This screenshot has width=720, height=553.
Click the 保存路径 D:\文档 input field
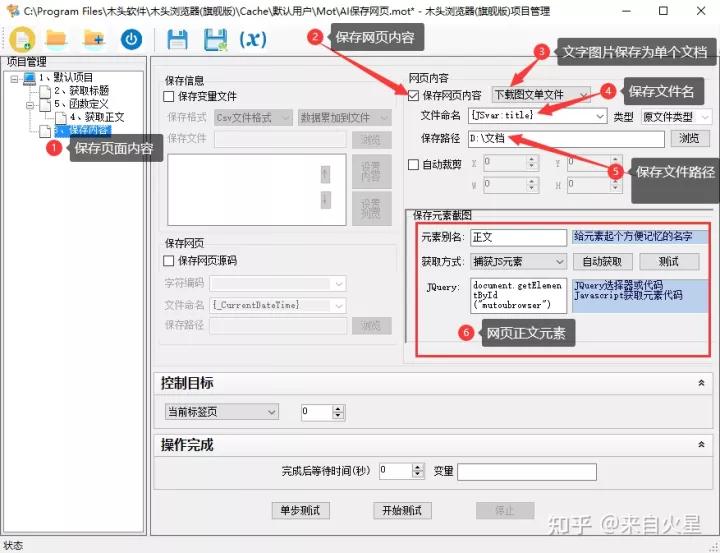pos(566,139)
